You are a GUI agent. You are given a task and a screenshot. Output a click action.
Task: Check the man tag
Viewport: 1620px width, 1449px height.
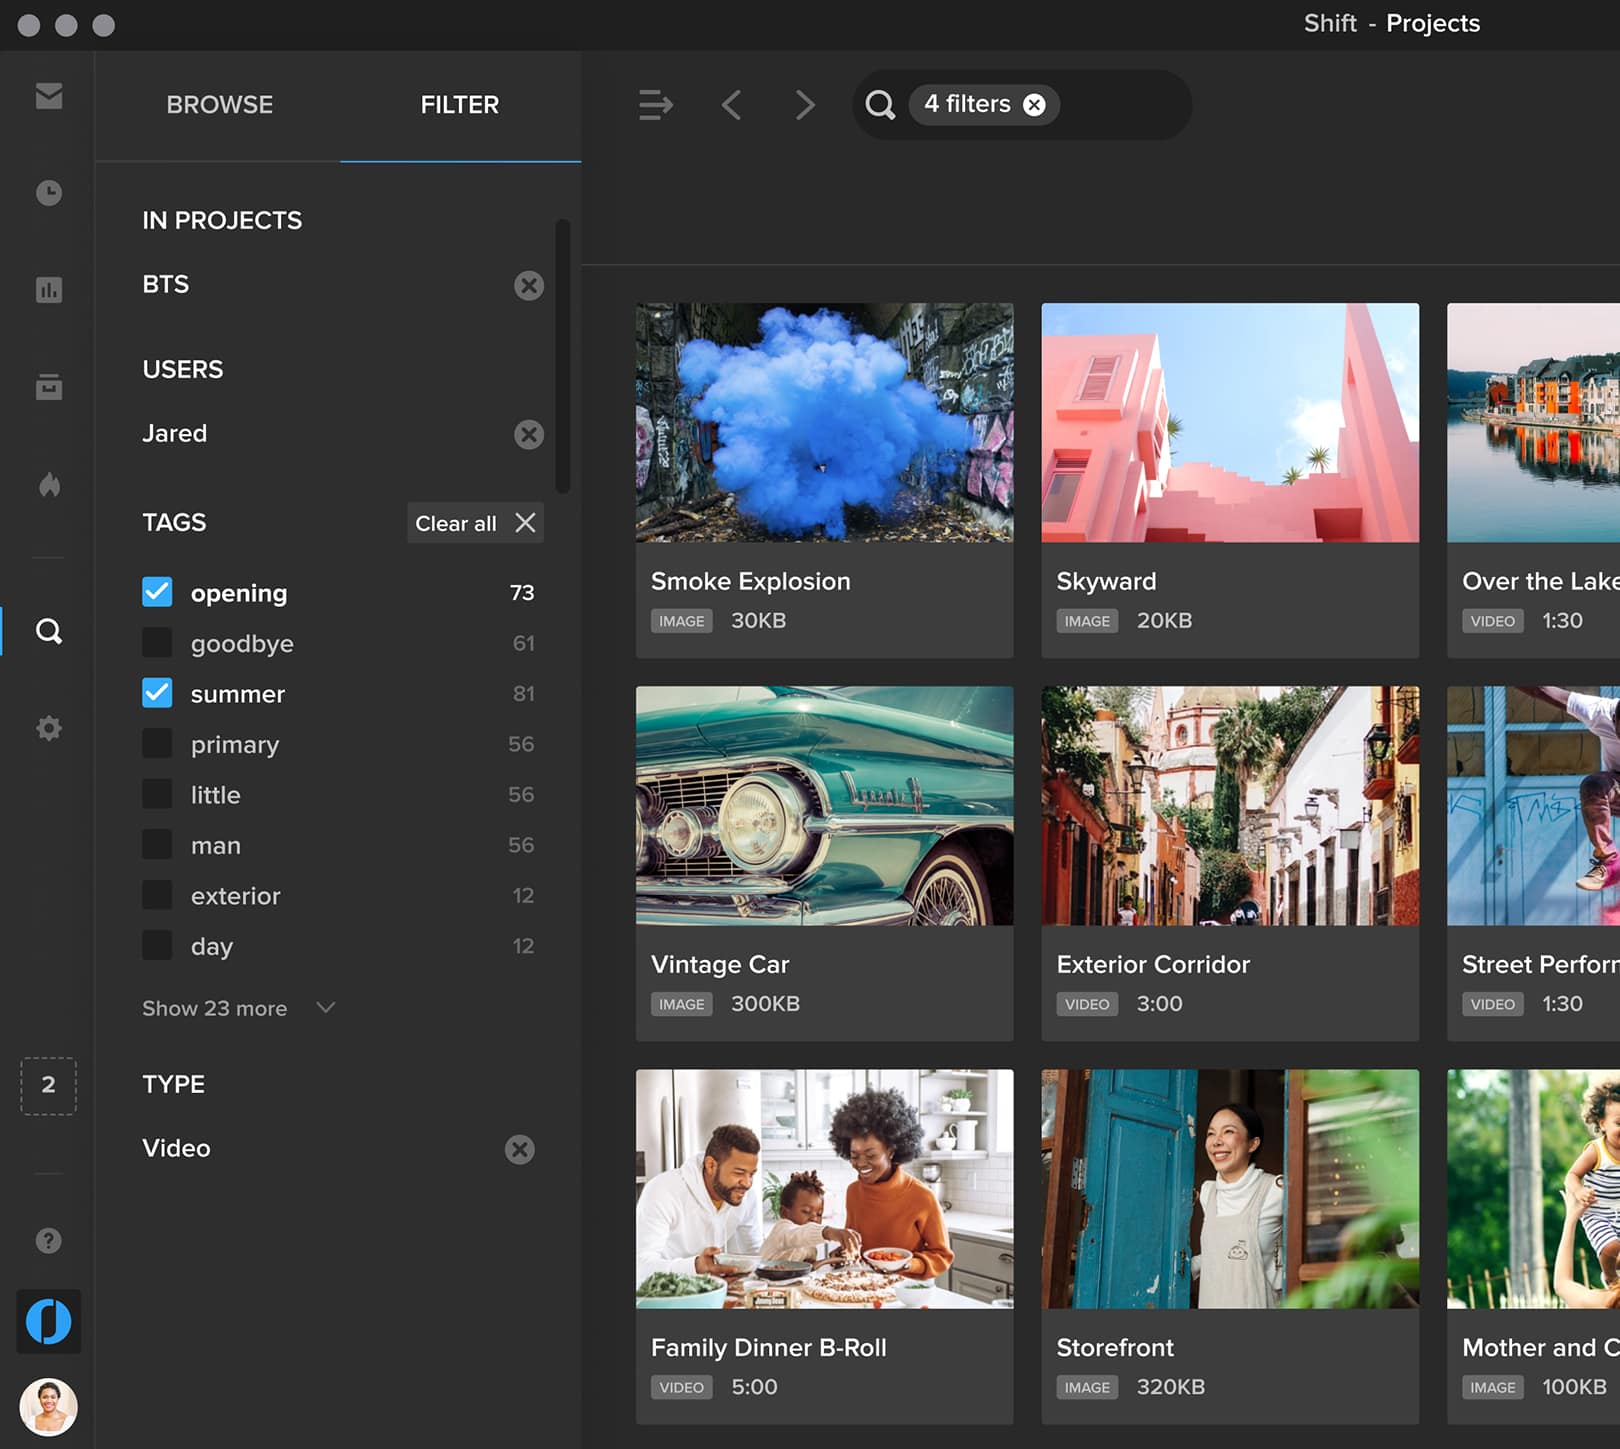pyautogui.click(x=157, y=844)
